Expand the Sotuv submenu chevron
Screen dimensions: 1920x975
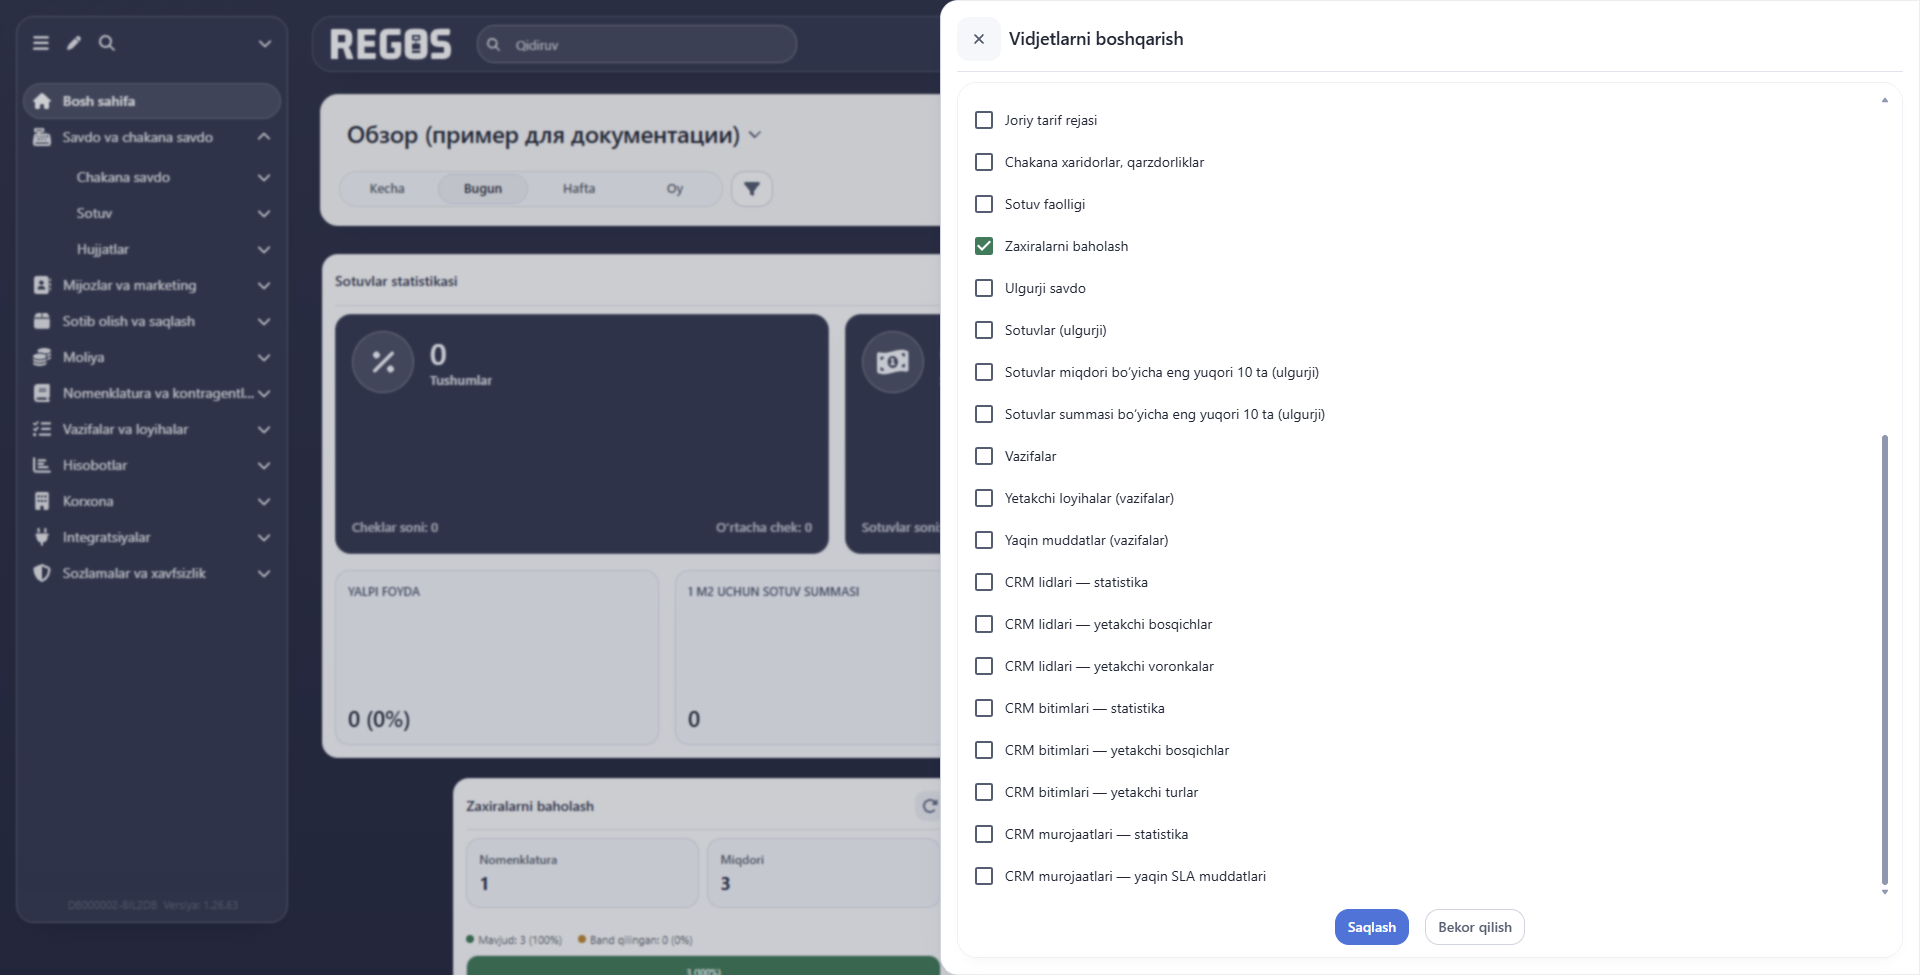pyautogui.click(x=264, y=213)
